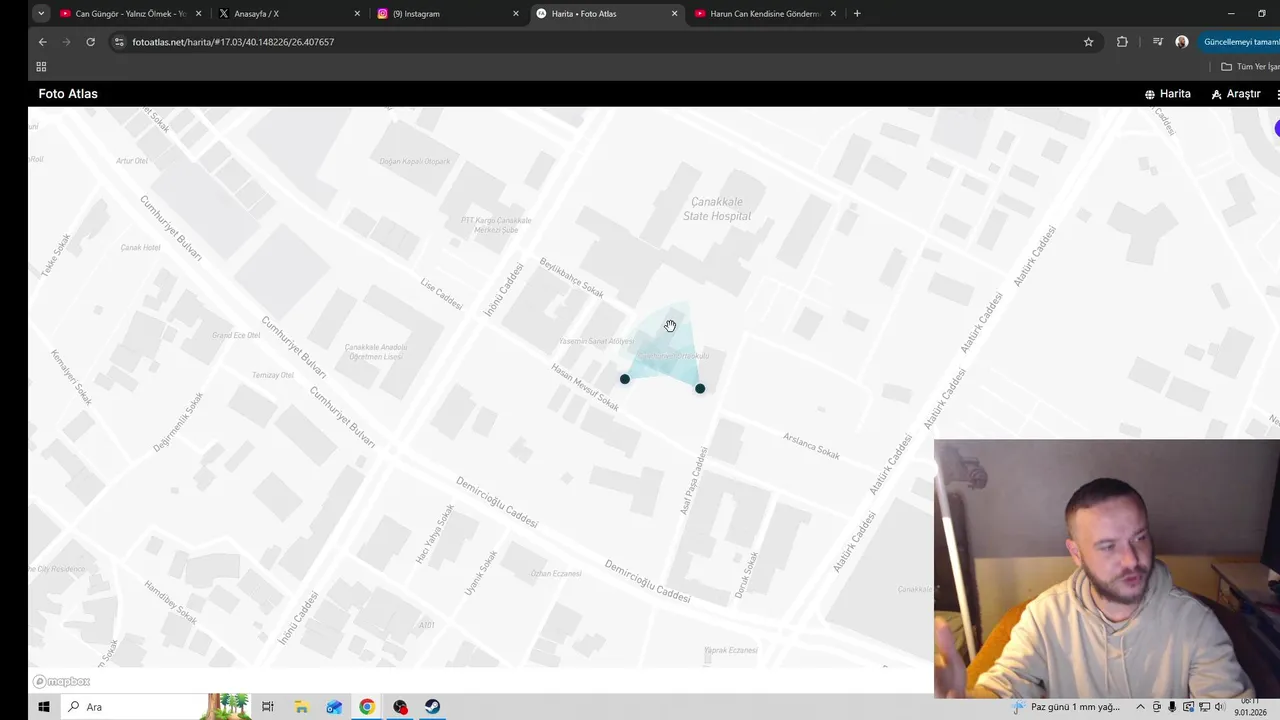1280x720 pixels.
Task: Open the apps grid in bookmarks bar
Action: (41, 67)
